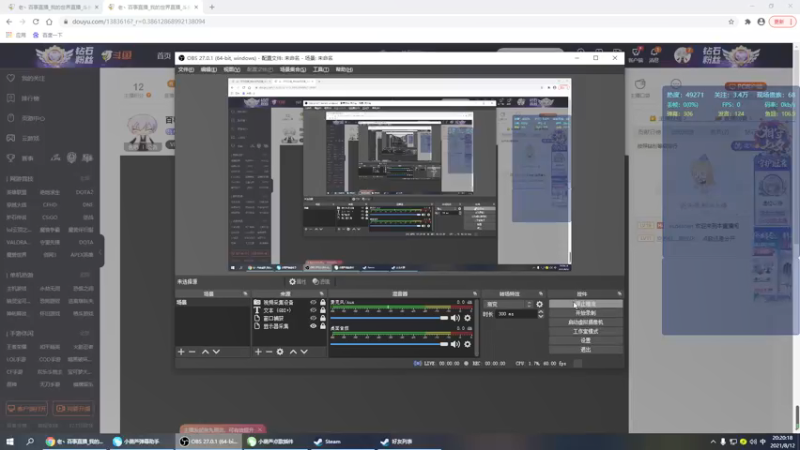Open the 工具 menu in OBS
The height and width of the screenshot is (450, 800).
coord(320,69)
